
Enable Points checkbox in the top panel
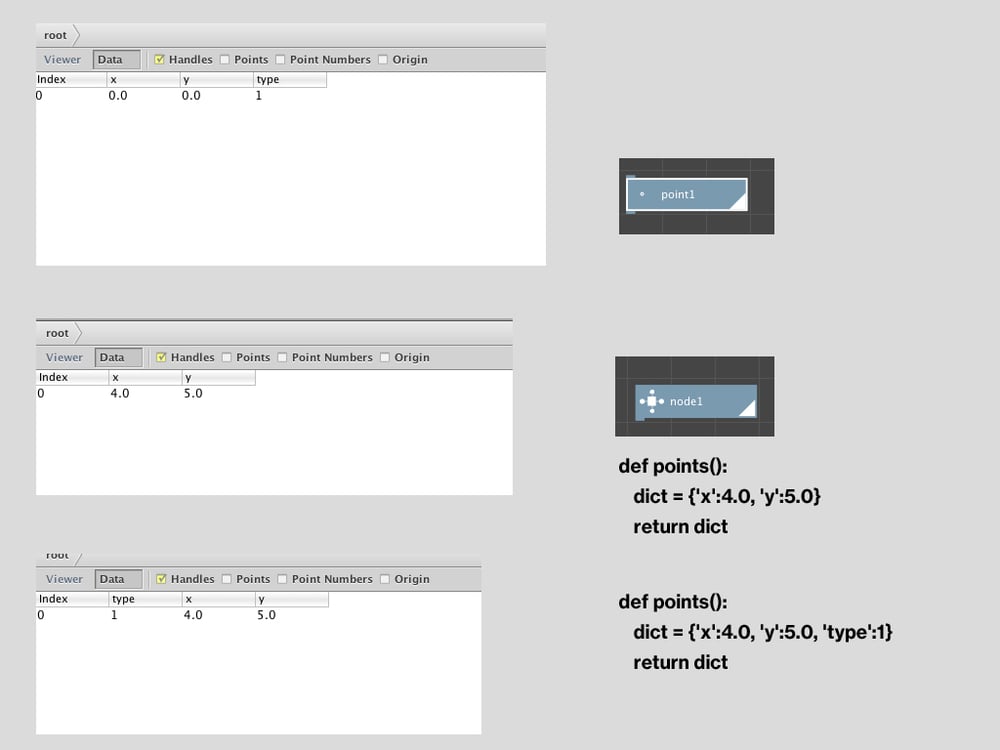[x=224, y=59]
